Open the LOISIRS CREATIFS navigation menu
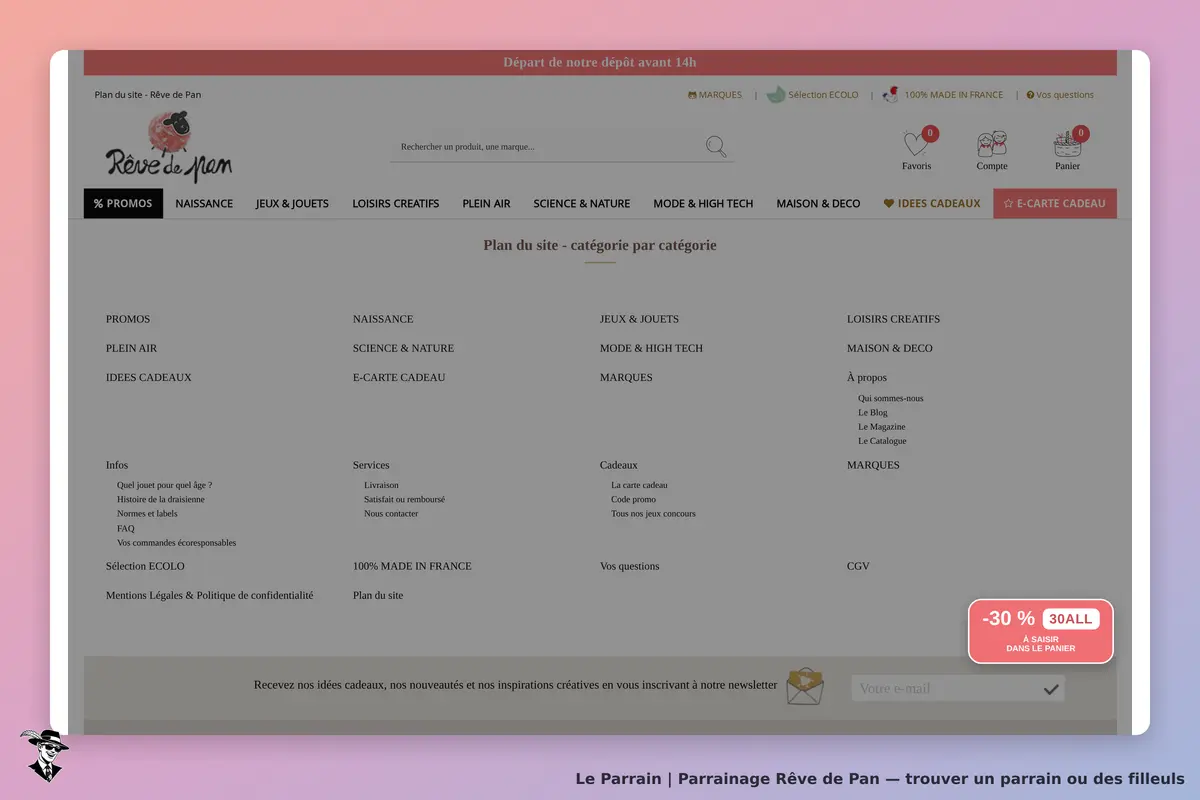This screenshot has width=1200, height=800. click(396, 203)
